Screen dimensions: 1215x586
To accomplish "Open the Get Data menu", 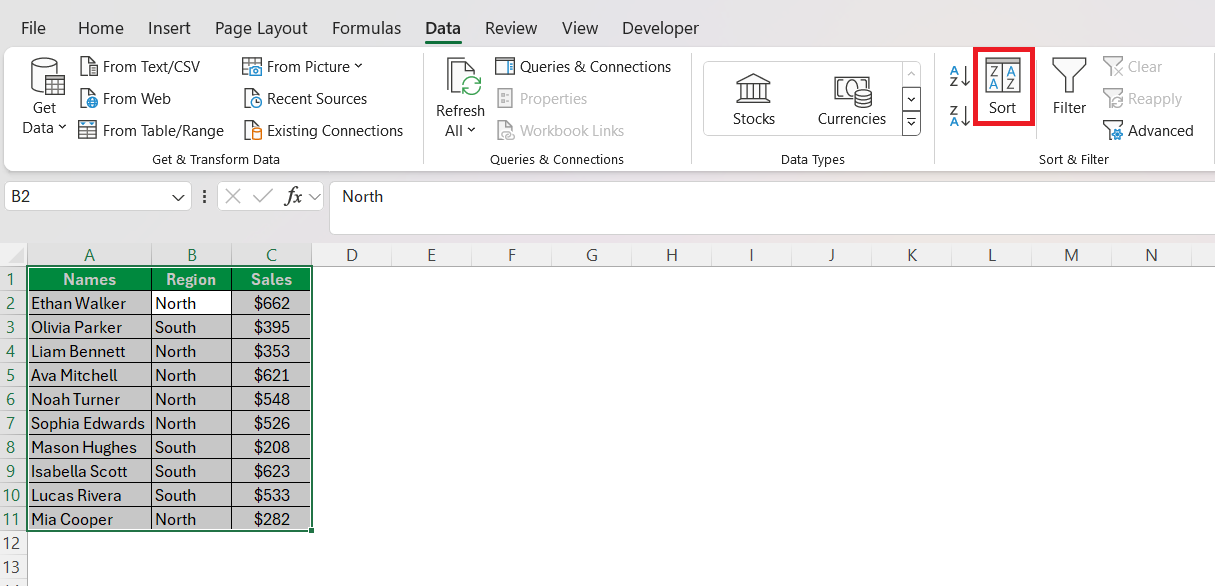I will tap(45, 98).
